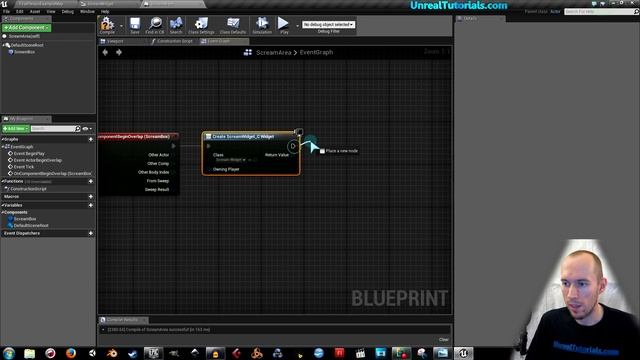The height and width of the screenshot is (360, 640).
Task: Select Event Tick in the graph list
Action: 24,167
